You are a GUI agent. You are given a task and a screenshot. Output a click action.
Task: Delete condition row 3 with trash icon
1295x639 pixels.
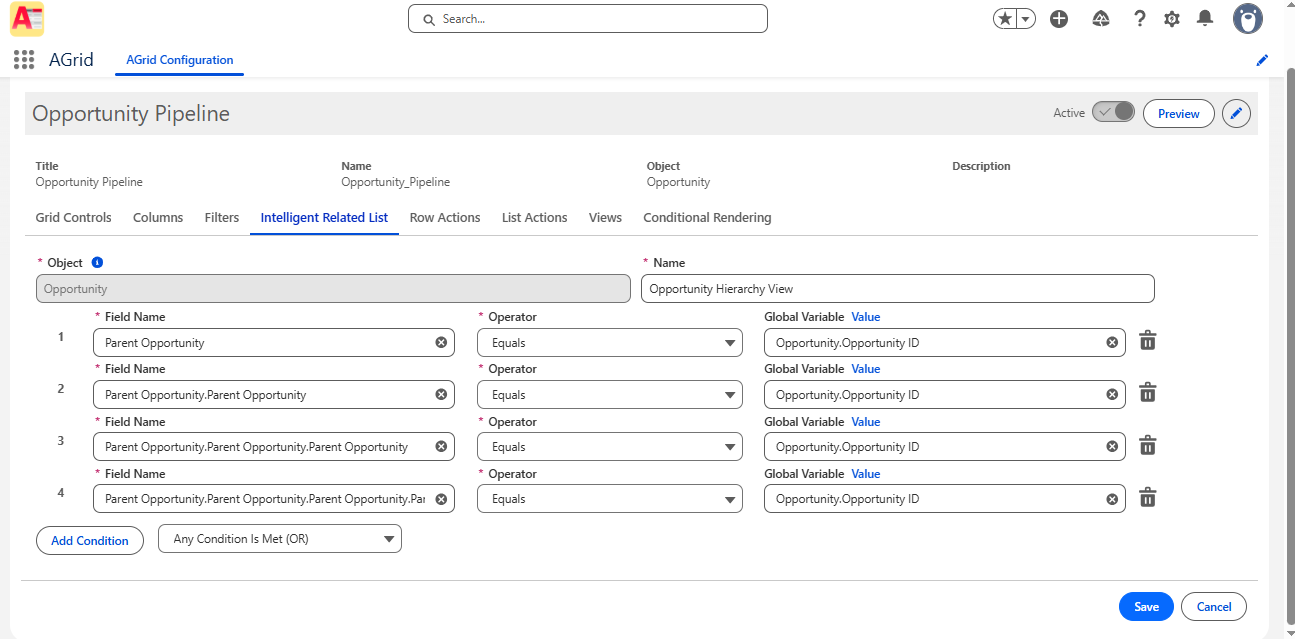[1148, 446]
